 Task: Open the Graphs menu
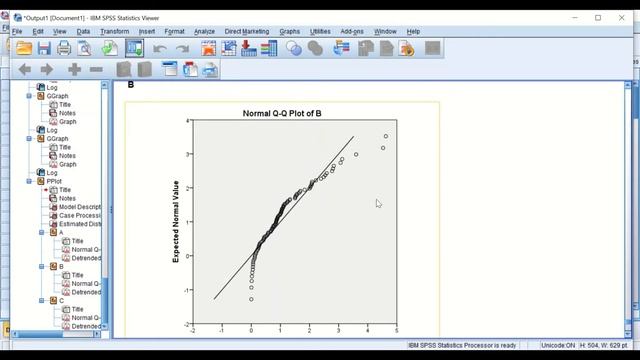(289, 31)
